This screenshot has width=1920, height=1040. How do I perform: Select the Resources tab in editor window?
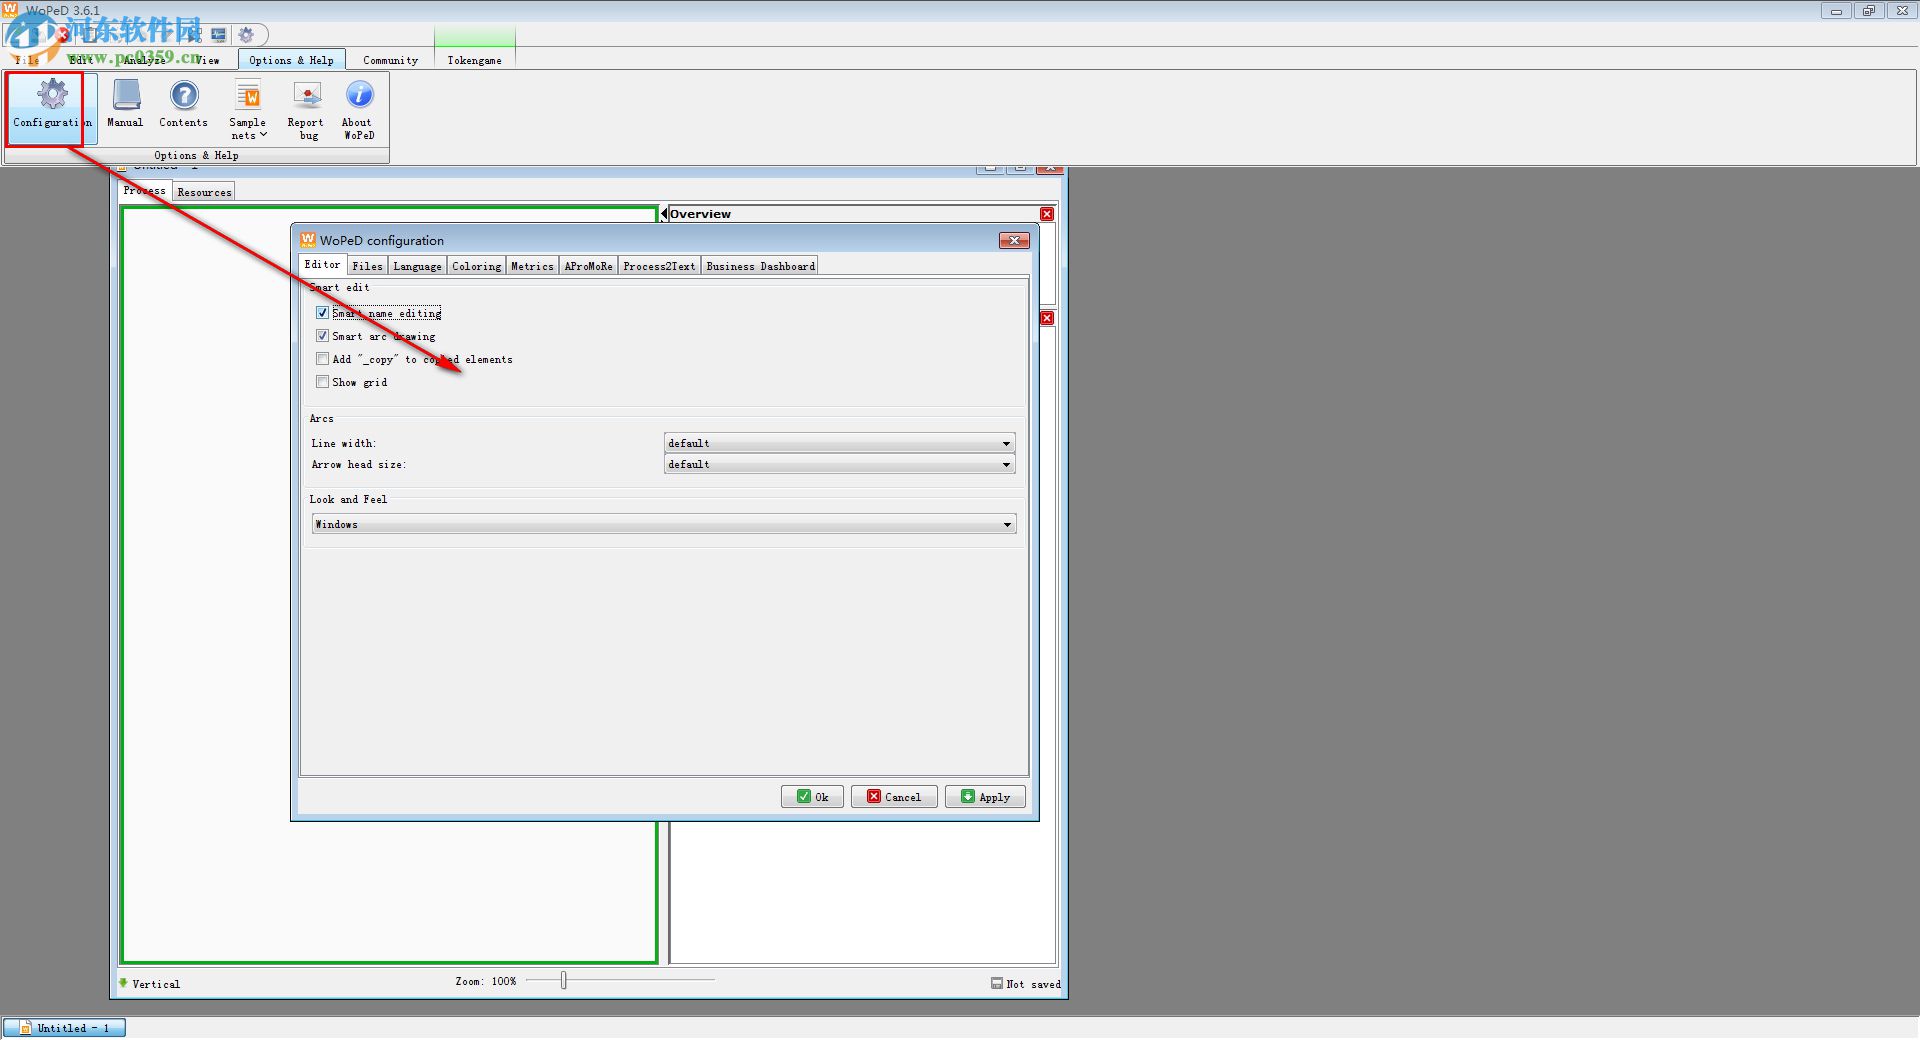point(204,192)
